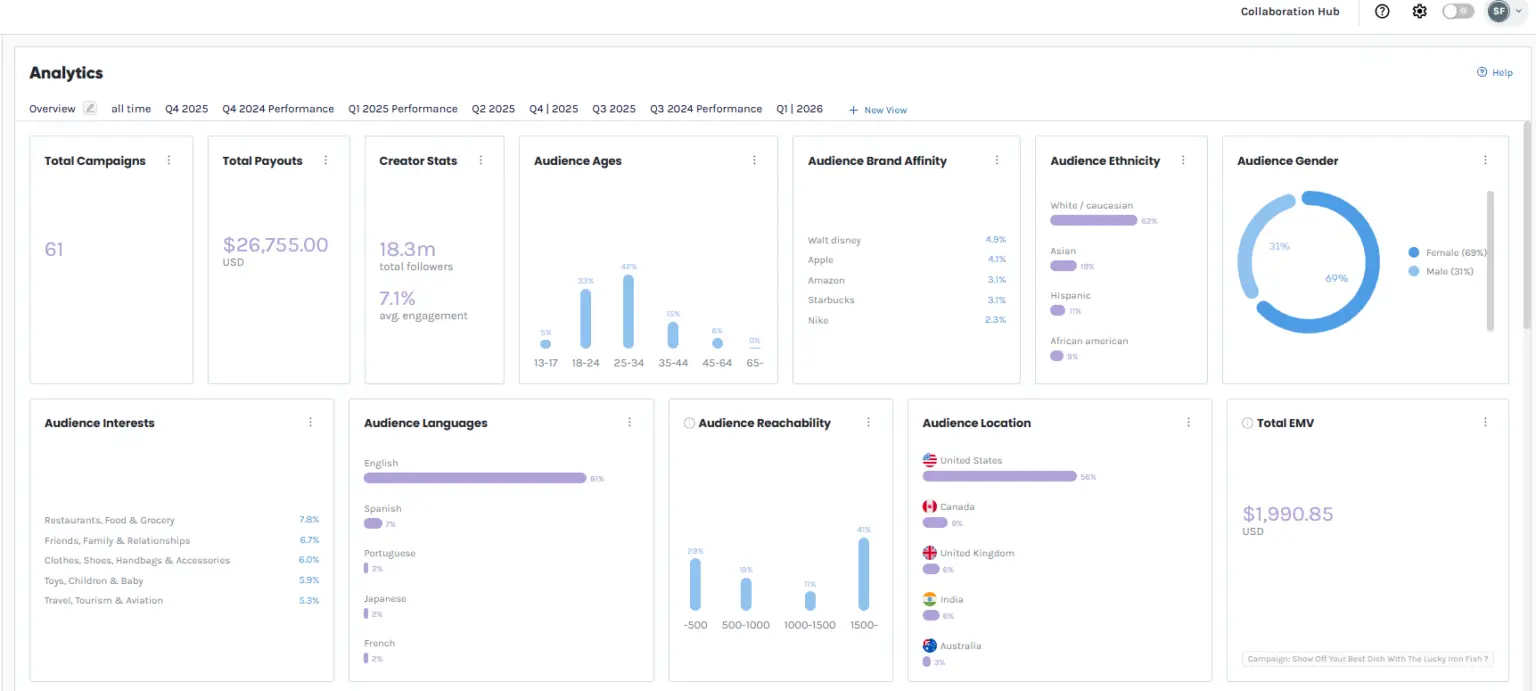Screen dimensions: 1536x691
Task: Open Audience Gender card three-dot menu
Action: [1485, 160]
